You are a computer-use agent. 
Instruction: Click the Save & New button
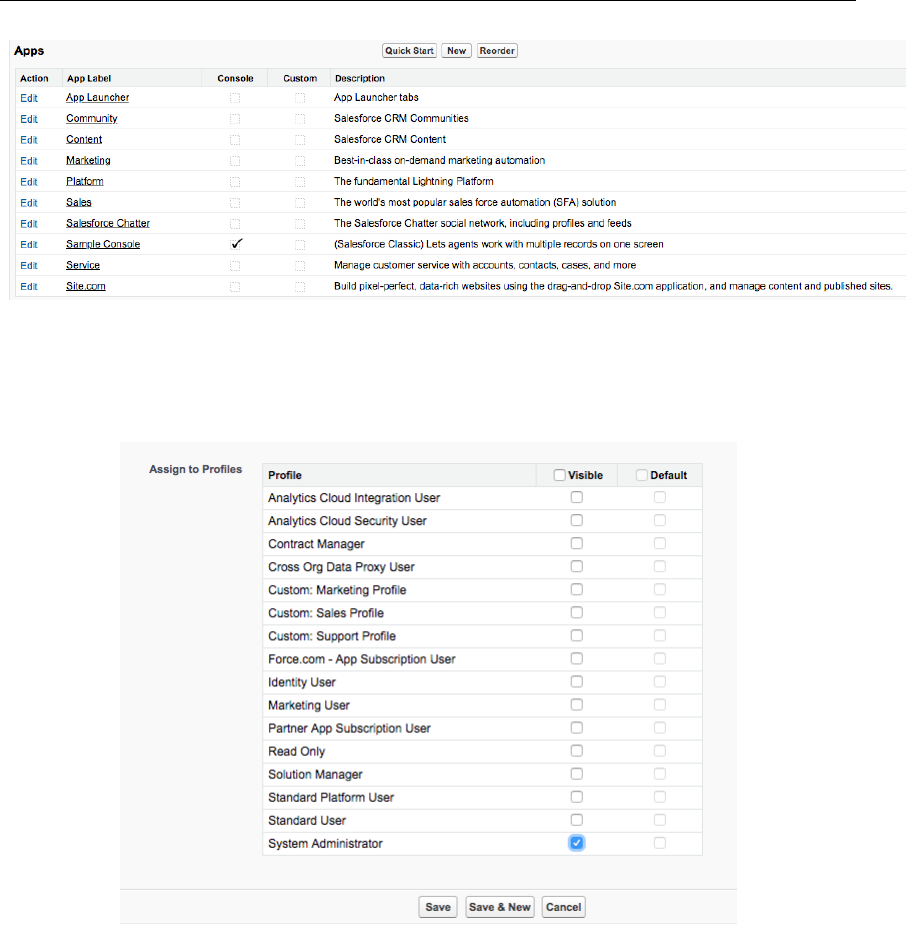[500, 907]
